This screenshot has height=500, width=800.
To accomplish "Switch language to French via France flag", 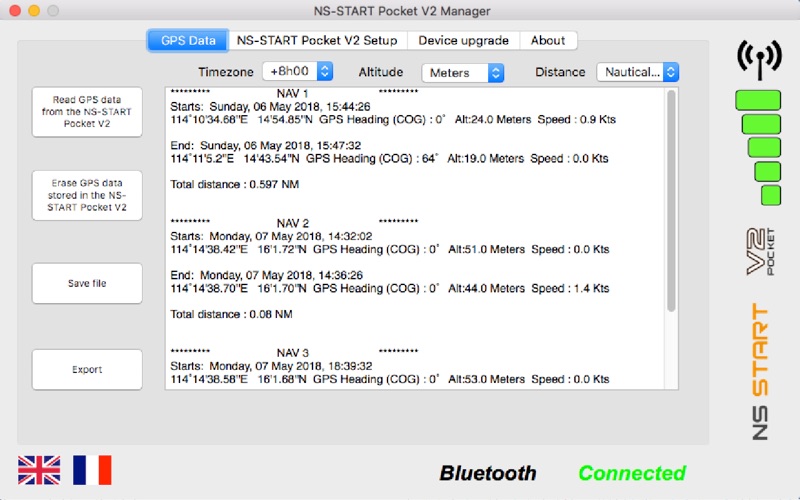I will pyautogui.click(x=92, y=470).
